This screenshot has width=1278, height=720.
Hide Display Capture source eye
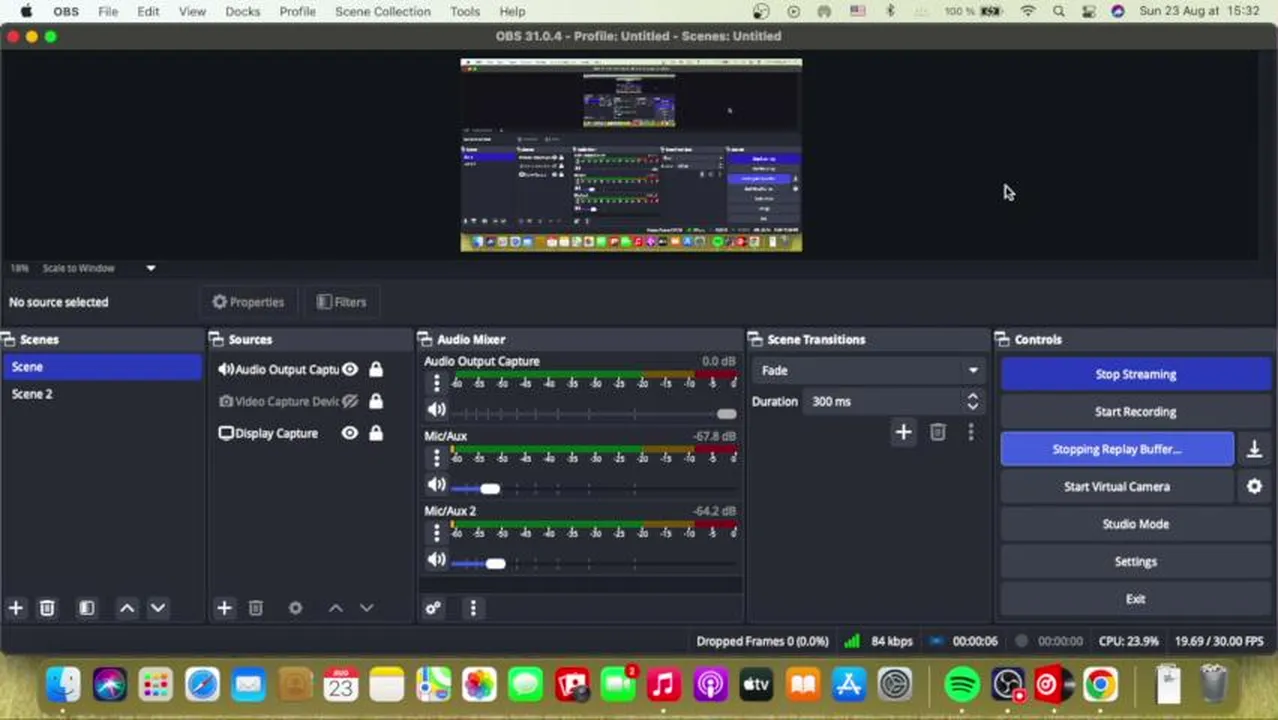pyautogui.click(x=350, y=433)
